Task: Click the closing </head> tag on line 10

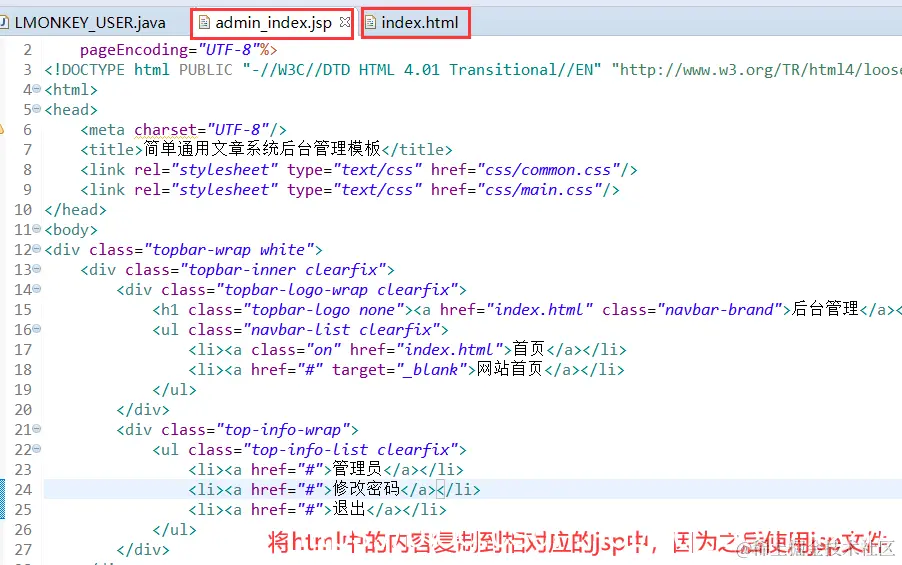Action: pos(75,210)
